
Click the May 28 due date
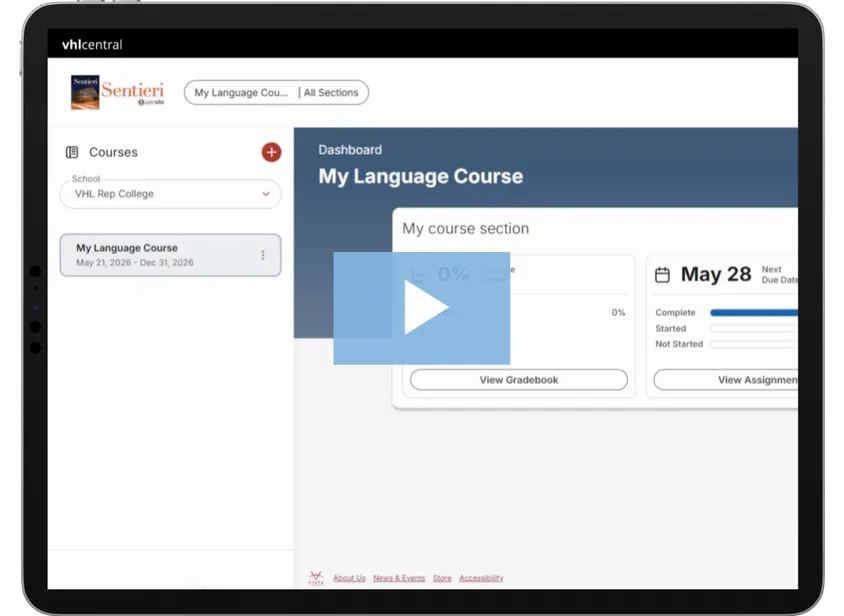tap(716, 275)
